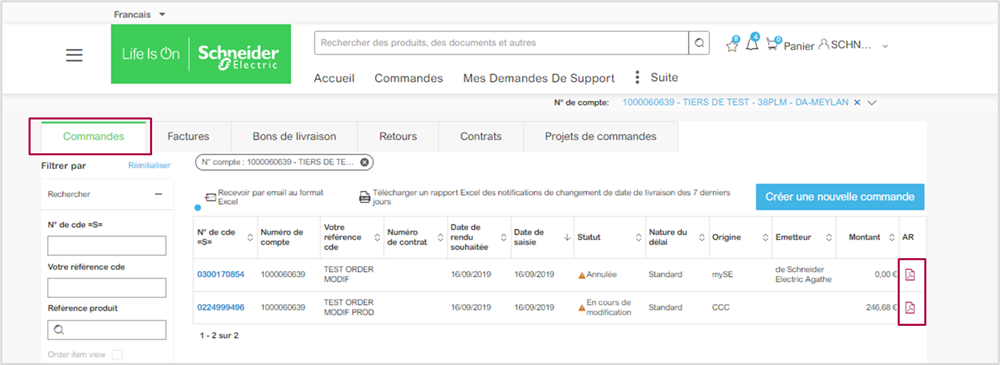Click the Référence produit filter input
This screenshot has width=1000, height=365.
tap(107, 330)
